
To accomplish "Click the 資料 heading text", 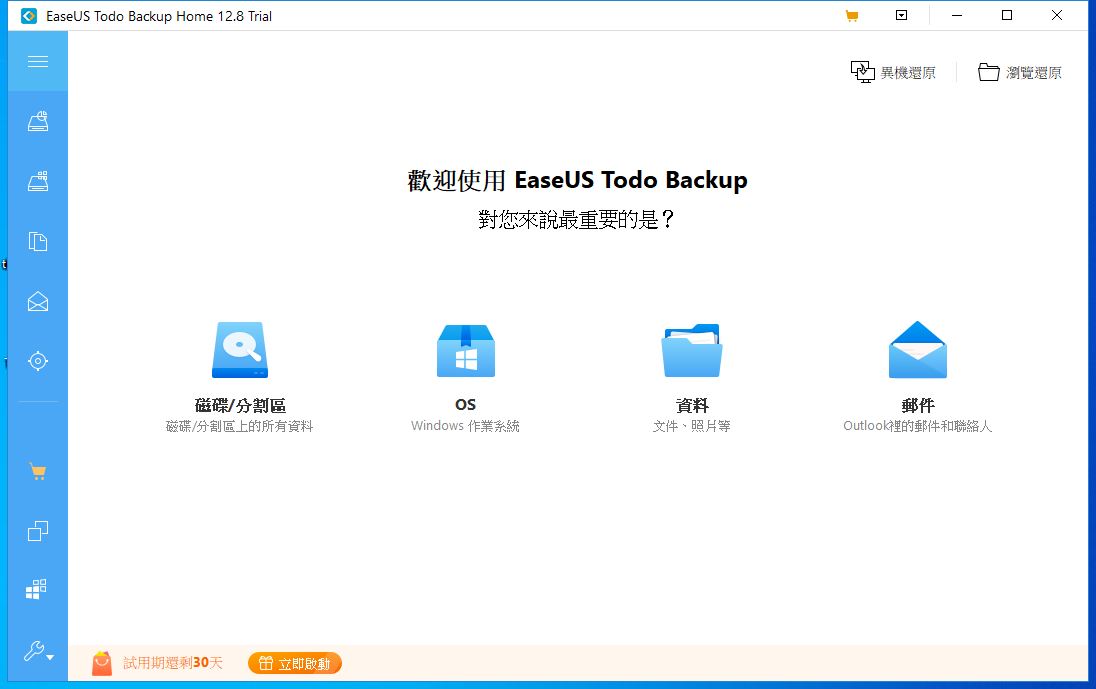I will pos(692,405).
